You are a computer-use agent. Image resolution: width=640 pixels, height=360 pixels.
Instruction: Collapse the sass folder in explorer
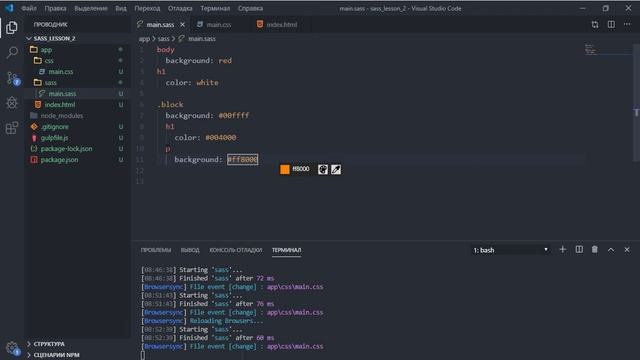click(x=78, y=83)
